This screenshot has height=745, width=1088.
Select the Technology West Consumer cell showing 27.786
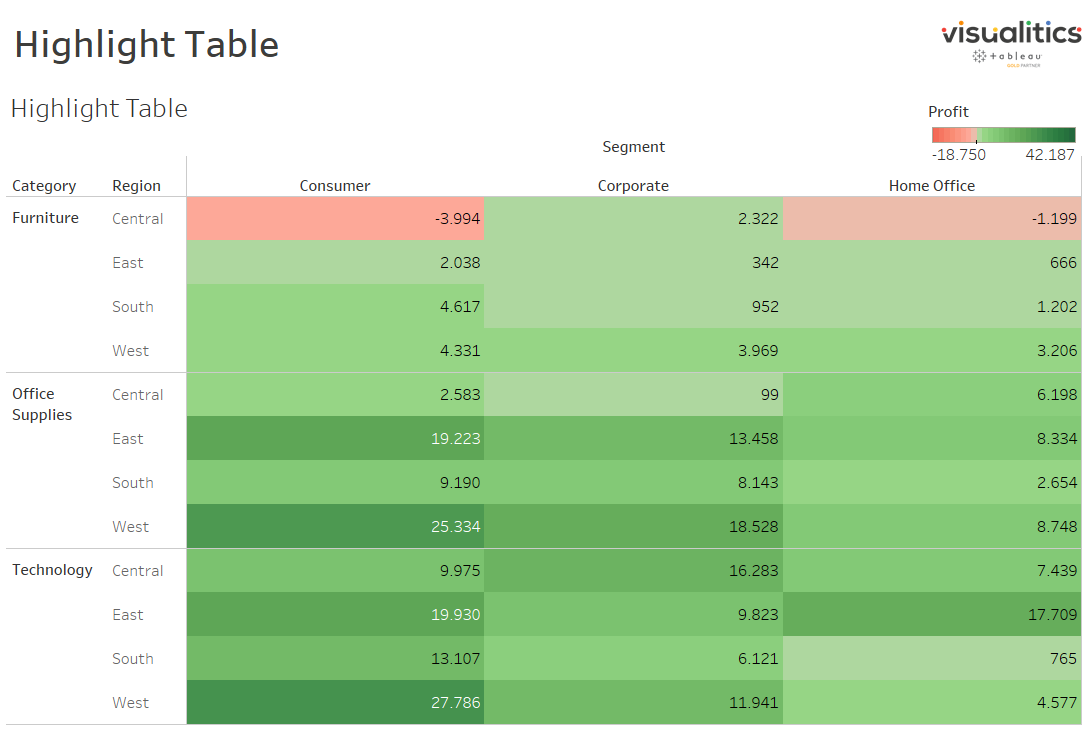334,702
